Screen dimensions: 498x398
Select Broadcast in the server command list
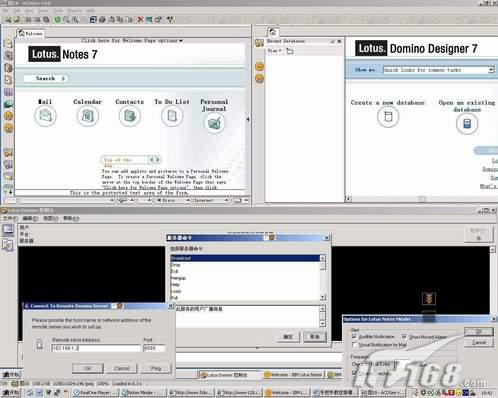coord(245,258)
